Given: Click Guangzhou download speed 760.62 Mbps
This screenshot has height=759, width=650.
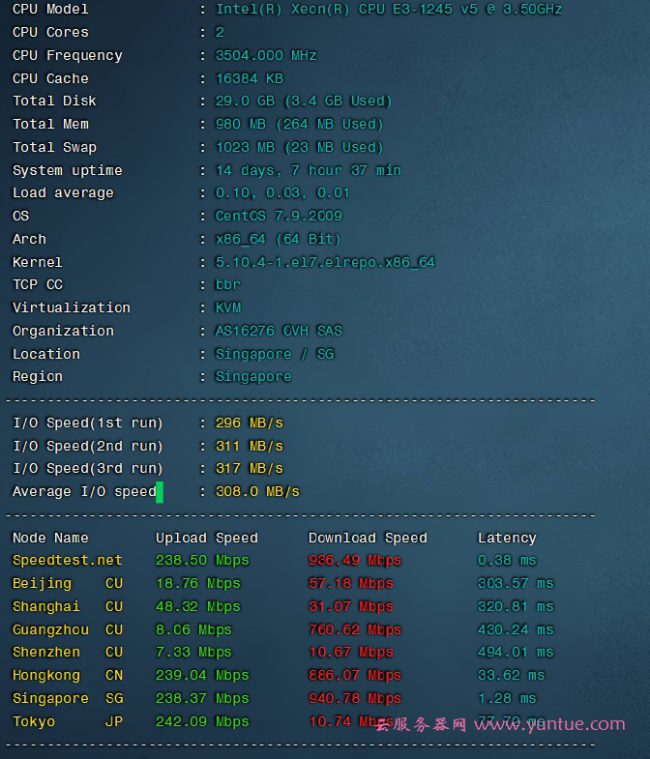Looking at the screenshot, I should [x=354, y=630].
